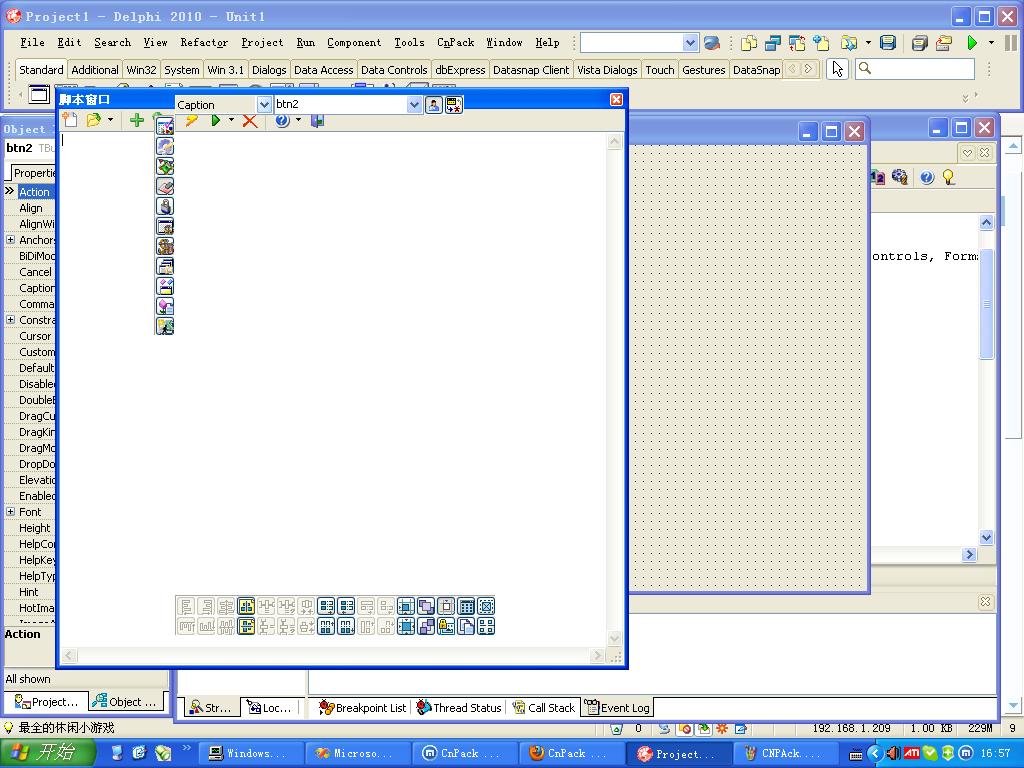Expand the Font property node
Screen dimensions: 1024x768
(10, 512)
